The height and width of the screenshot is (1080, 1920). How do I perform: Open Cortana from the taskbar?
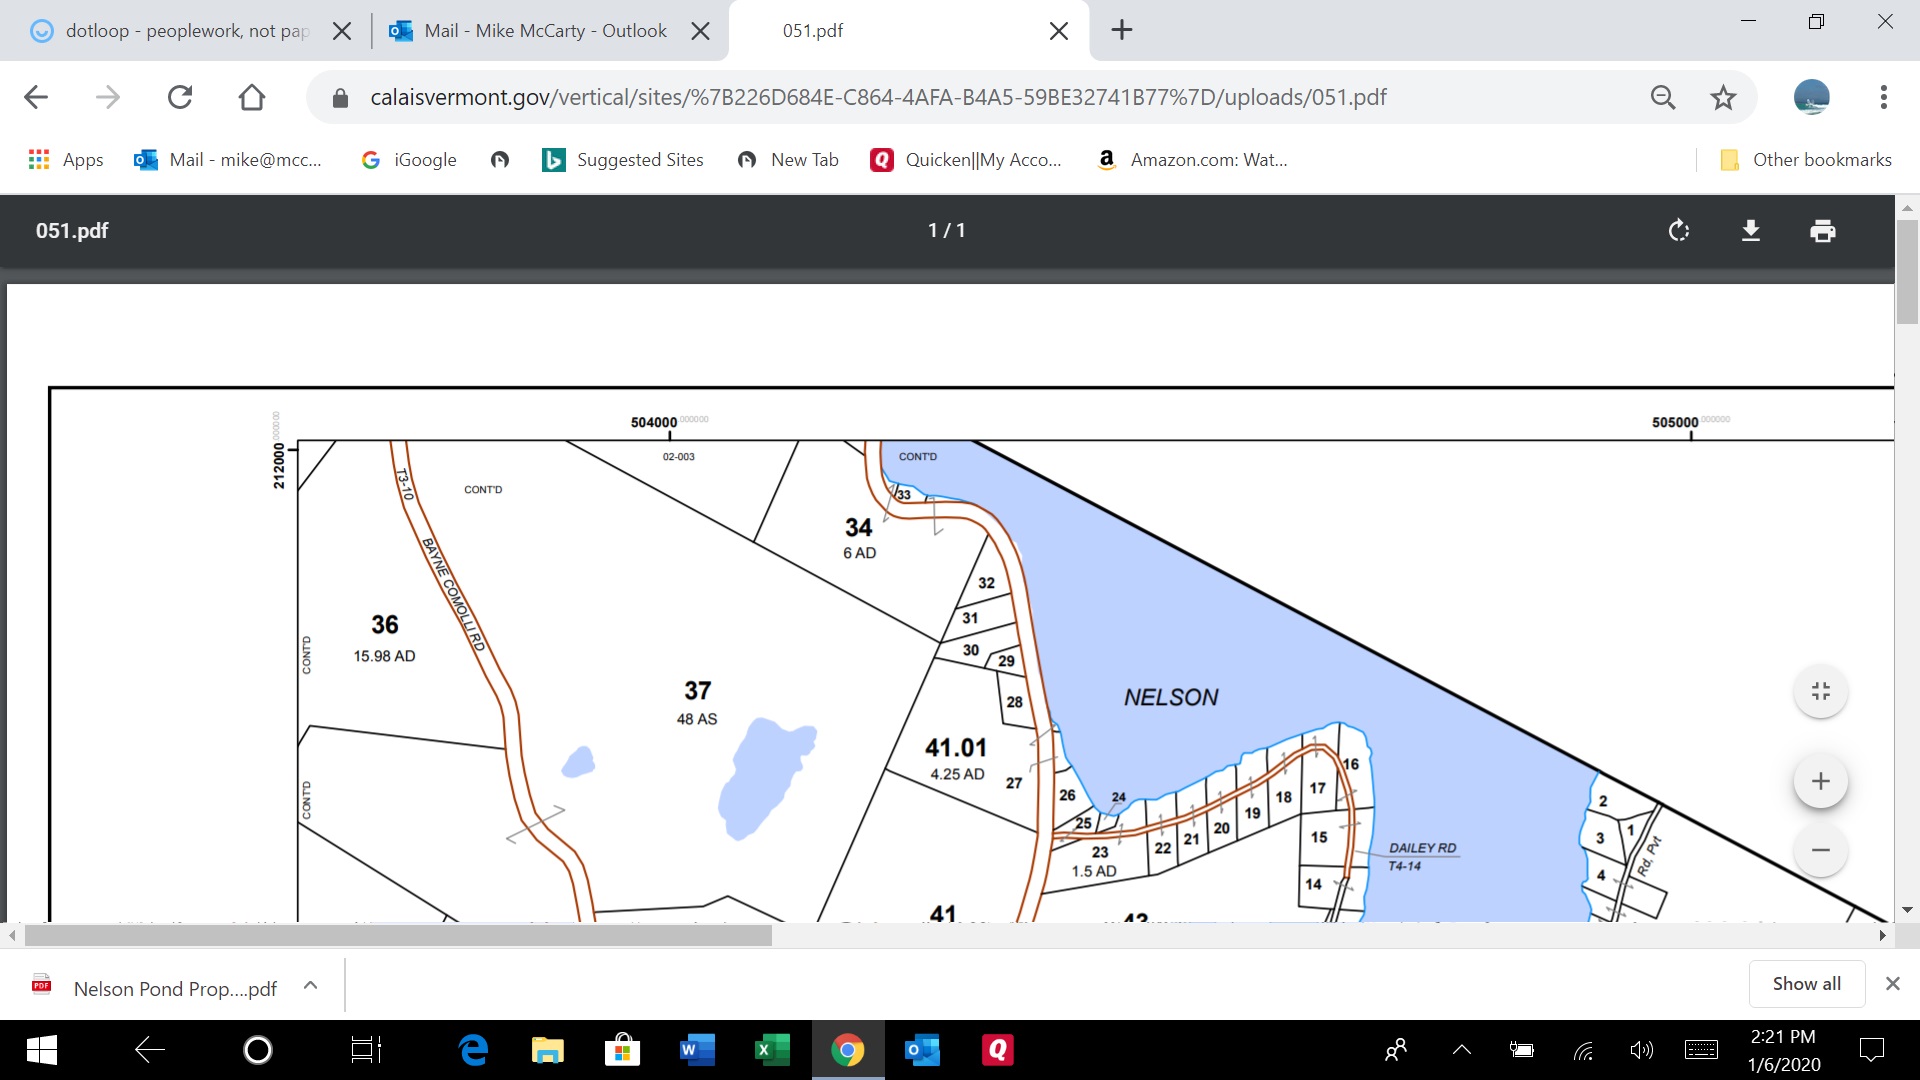pos(258,1050)
